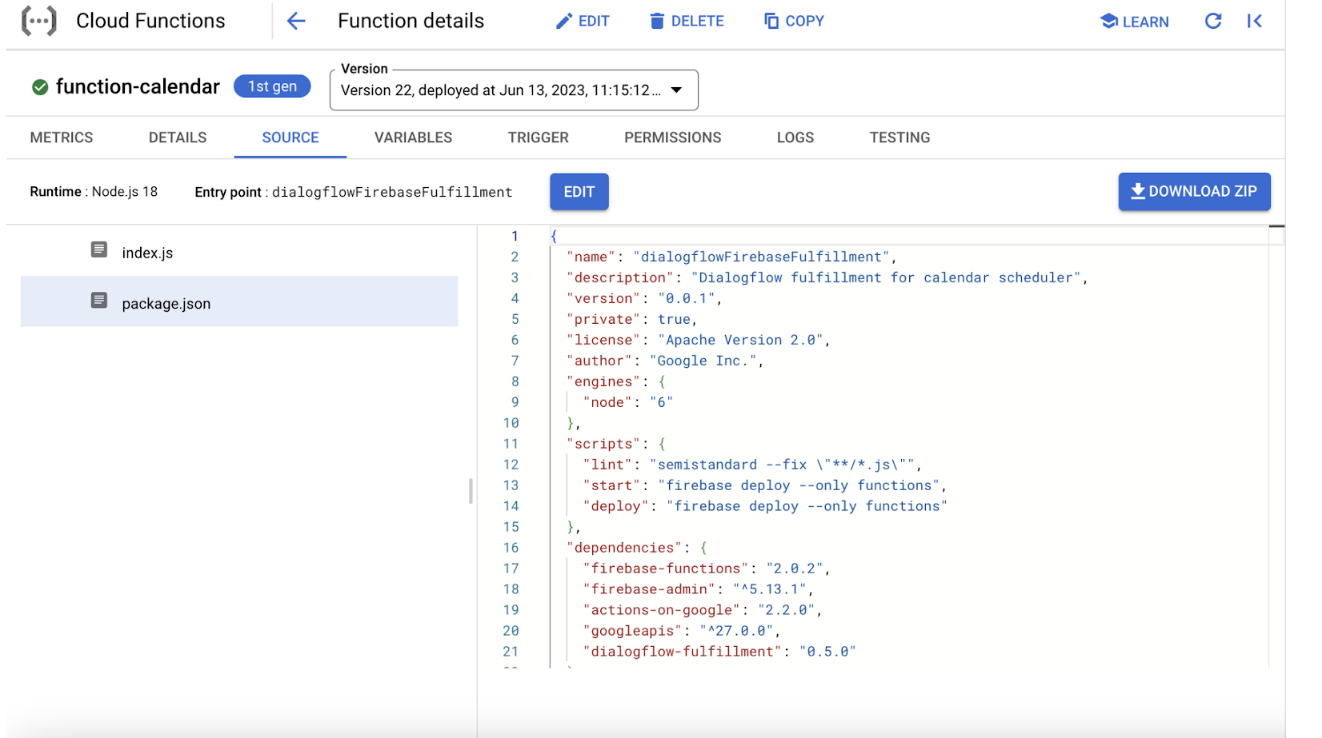
Task: Switch to the DETAILS tab
Action: 178,138
